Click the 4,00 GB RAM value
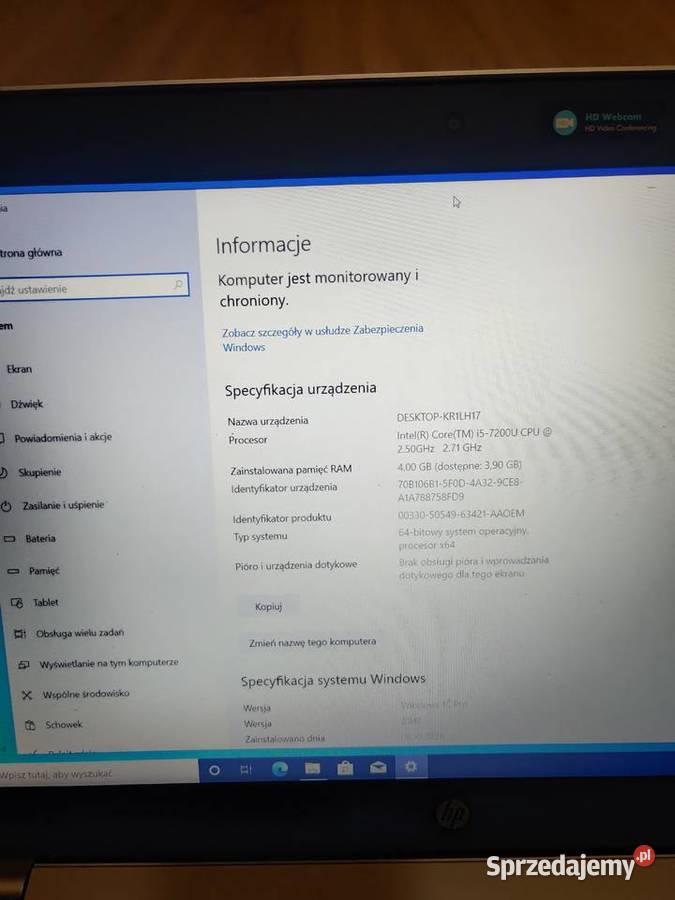675x900 pixels. (x=459, y=465)
